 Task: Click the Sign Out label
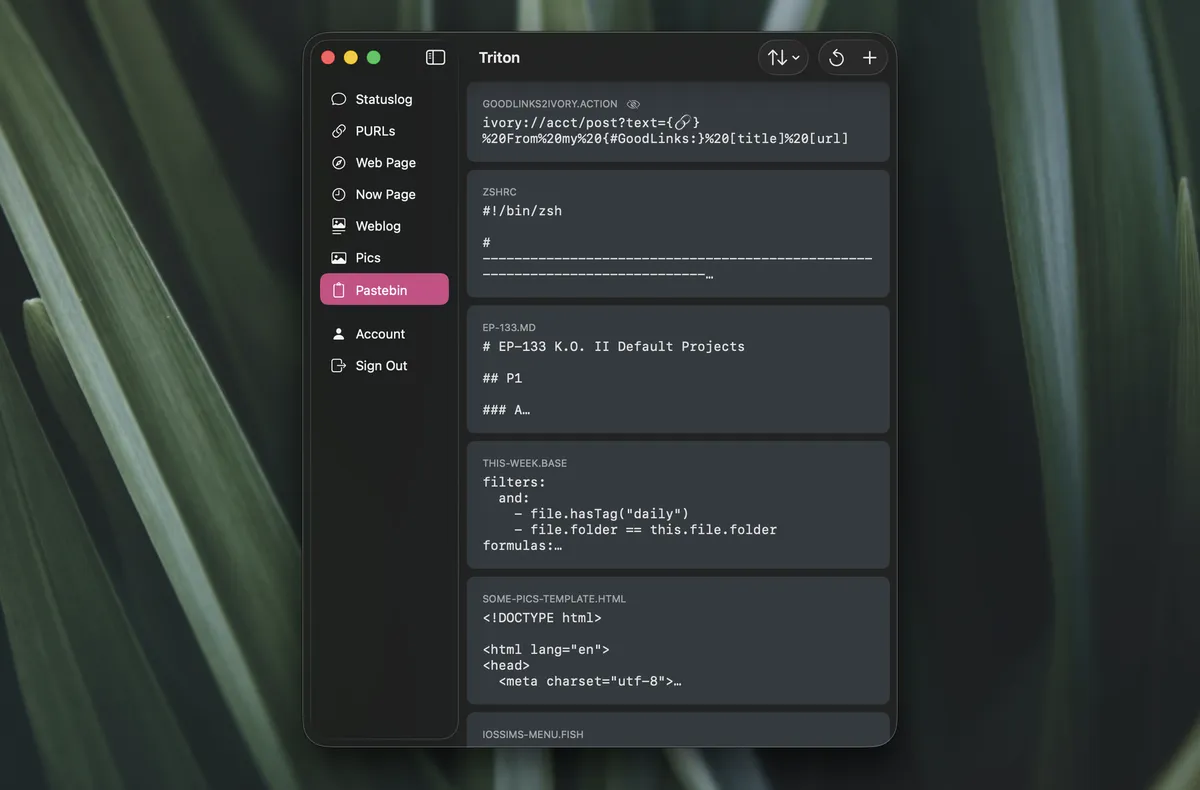coord(382,366)
